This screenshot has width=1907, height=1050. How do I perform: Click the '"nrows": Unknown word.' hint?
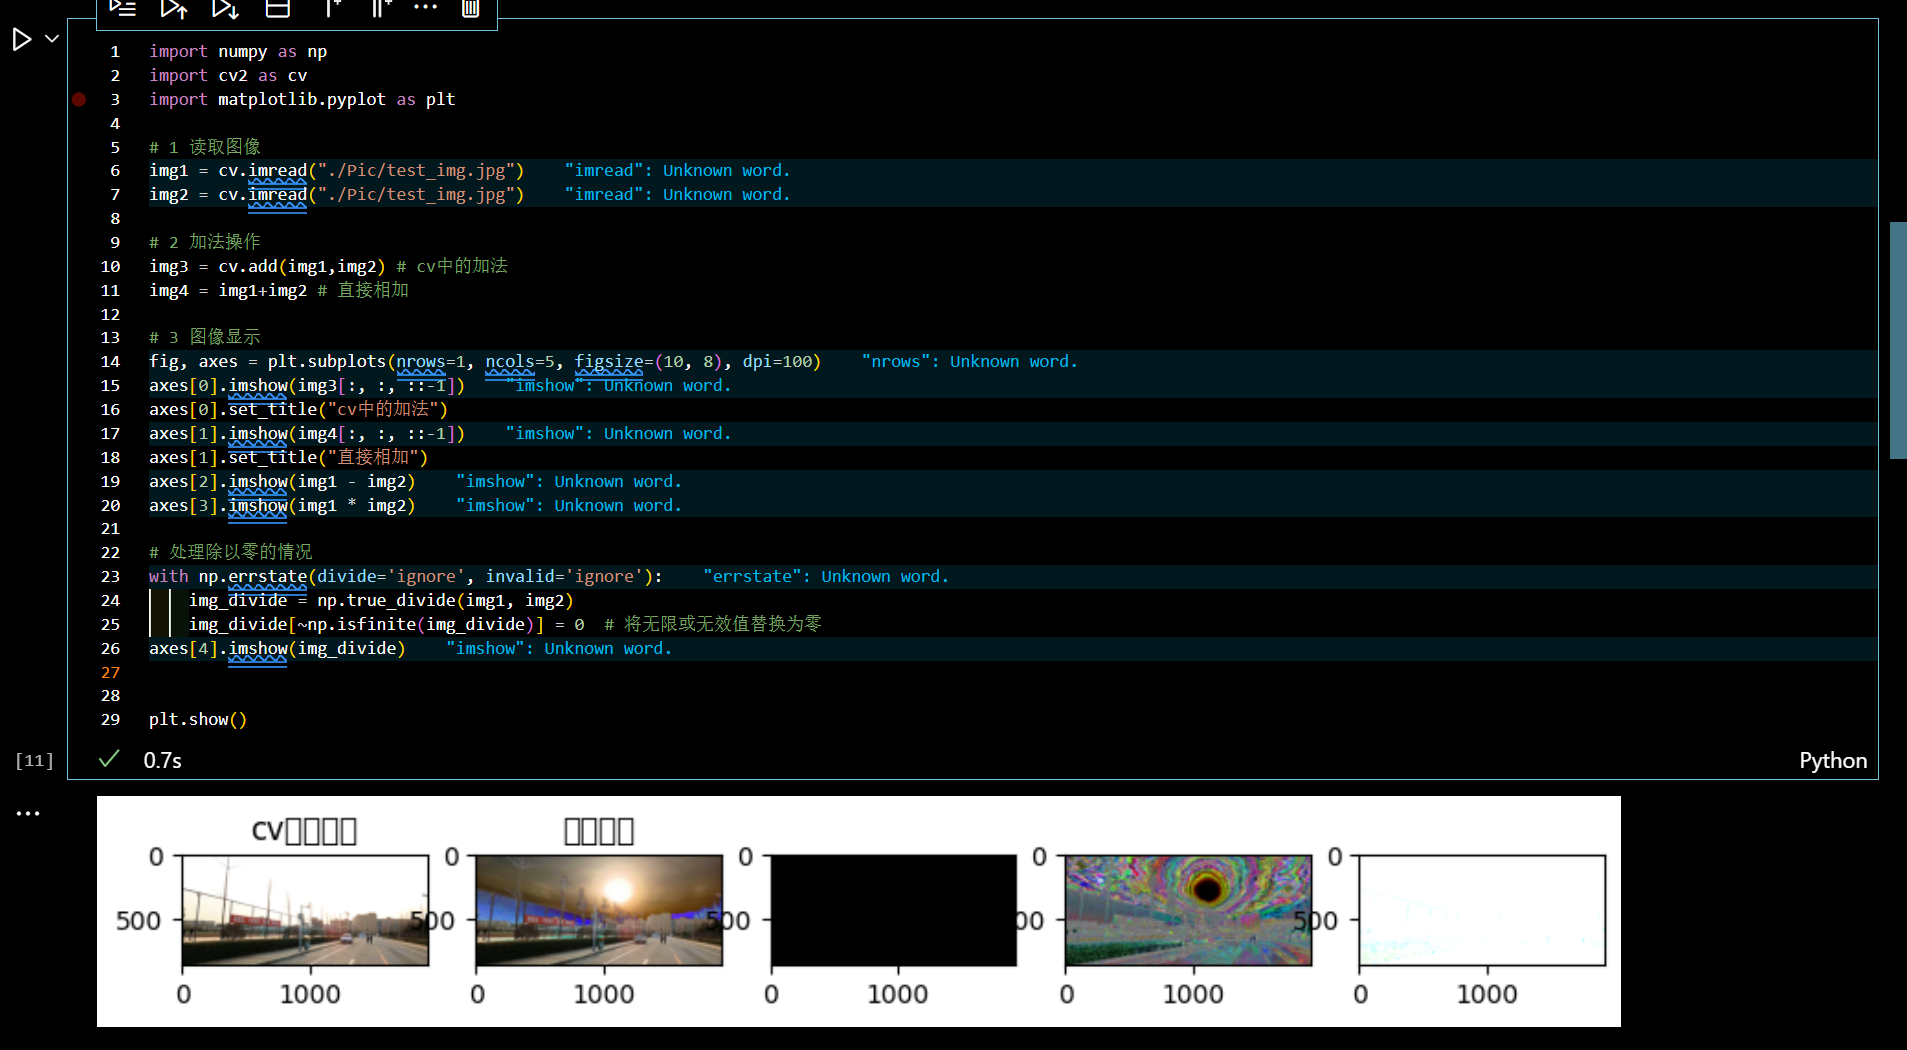[969, 362]
